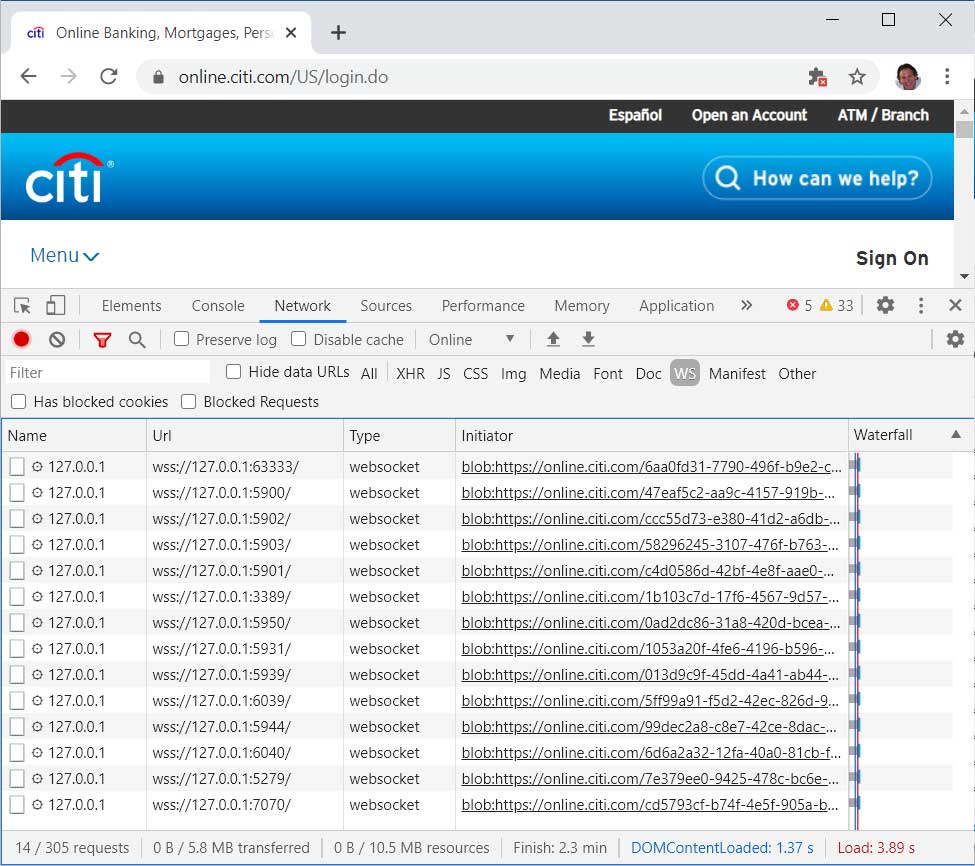Open the extensions puzzle icon
The height and width of the screenshot is (866, 975).
click(817, 77)
